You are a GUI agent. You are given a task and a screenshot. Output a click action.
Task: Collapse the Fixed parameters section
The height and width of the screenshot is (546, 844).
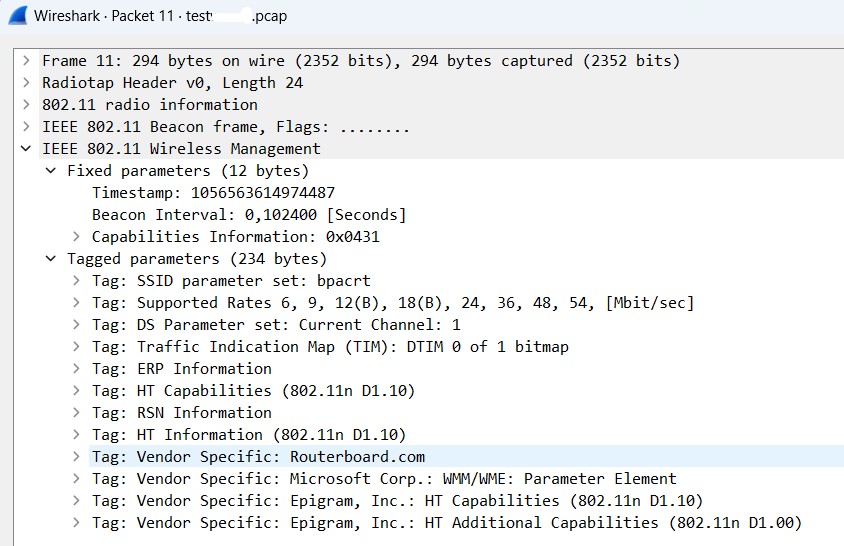coord(52,171)
